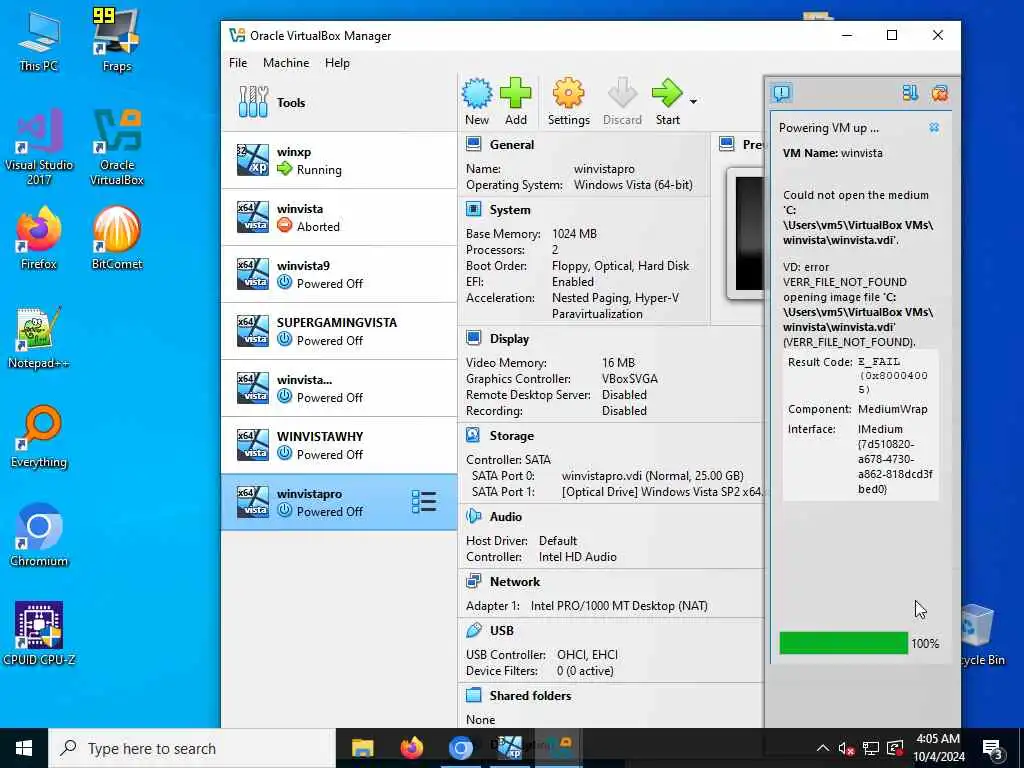Open the Windows Start menu
This screenshot has height=768, width=1024.
point(24,748)
